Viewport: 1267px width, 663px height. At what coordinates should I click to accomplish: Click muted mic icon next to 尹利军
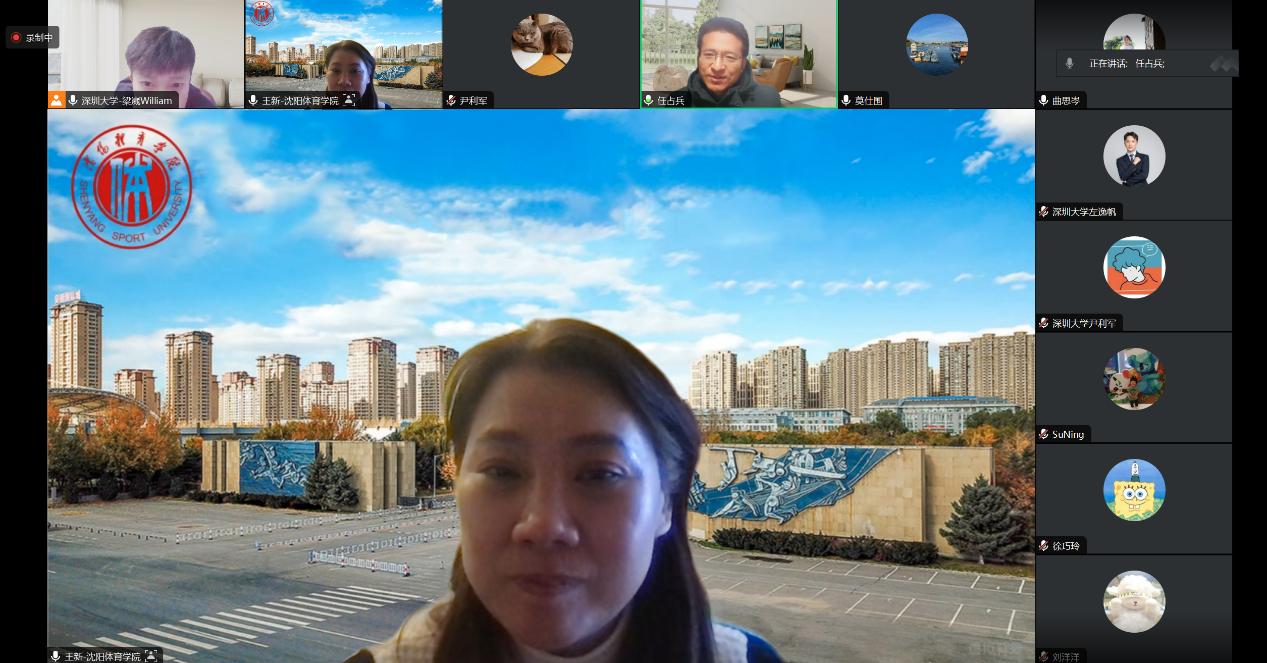[x=451, y=100]
